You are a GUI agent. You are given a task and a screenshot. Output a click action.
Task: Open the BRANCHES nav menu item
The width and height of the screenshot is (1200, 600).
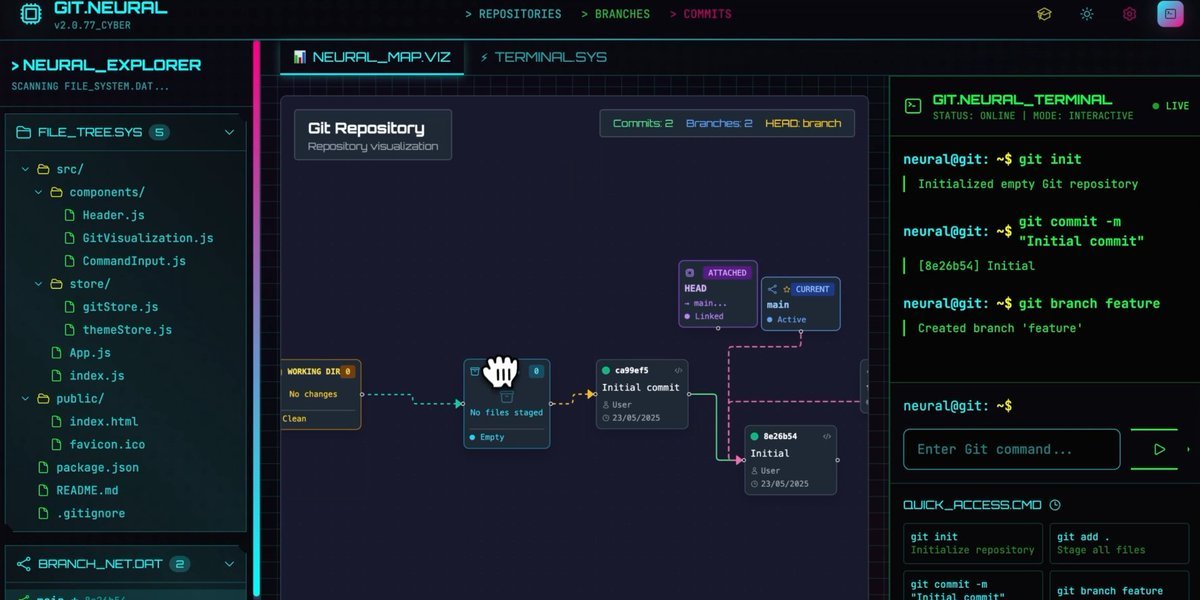[x=615, y=14]
